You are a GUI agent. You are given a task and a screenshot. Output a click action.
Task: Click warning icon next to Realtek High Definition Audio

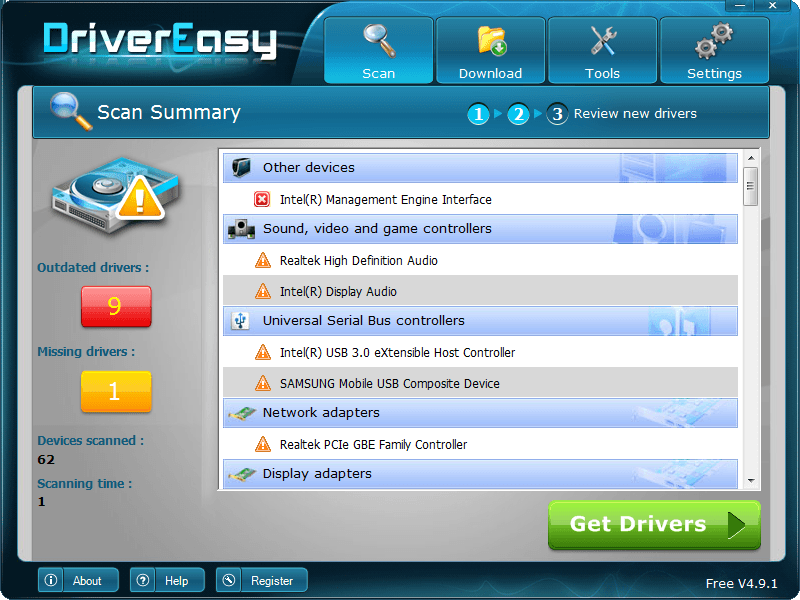coord(263,260)
